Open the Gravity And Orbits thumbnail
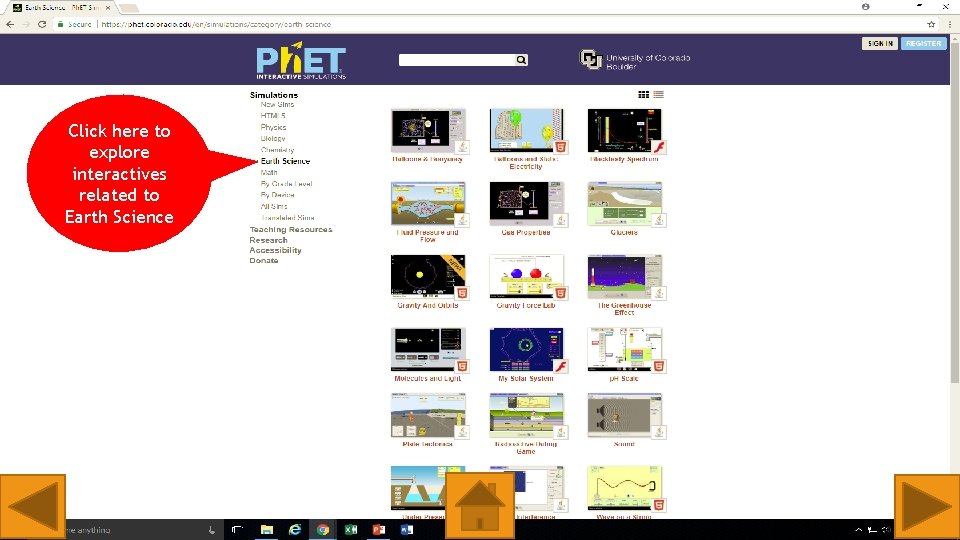 coord(428,277)
